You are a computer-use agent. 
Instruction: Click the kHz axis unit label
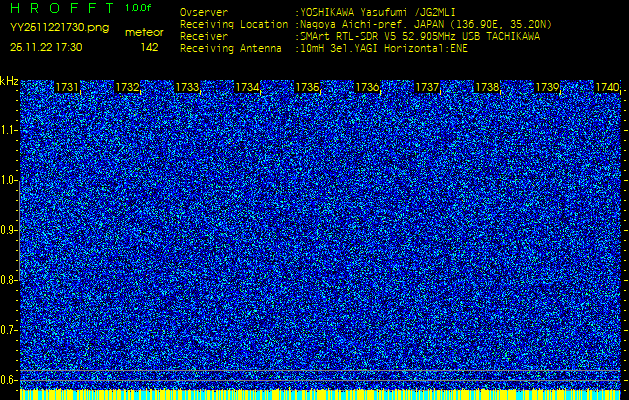click(9, 81)
